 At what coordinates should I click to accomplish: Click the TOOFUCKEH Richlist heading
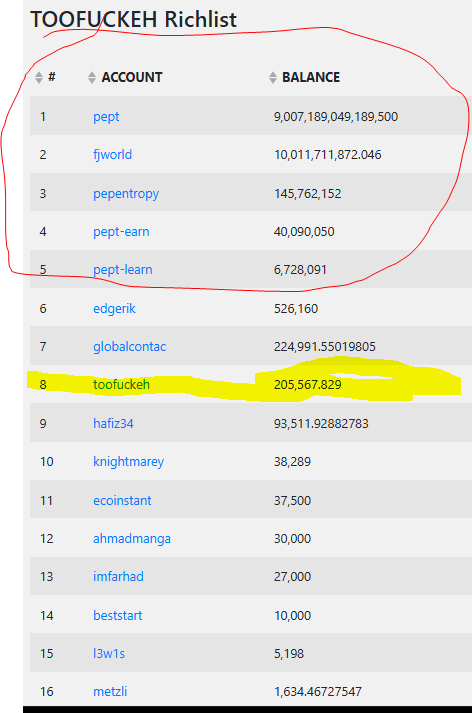133,20
